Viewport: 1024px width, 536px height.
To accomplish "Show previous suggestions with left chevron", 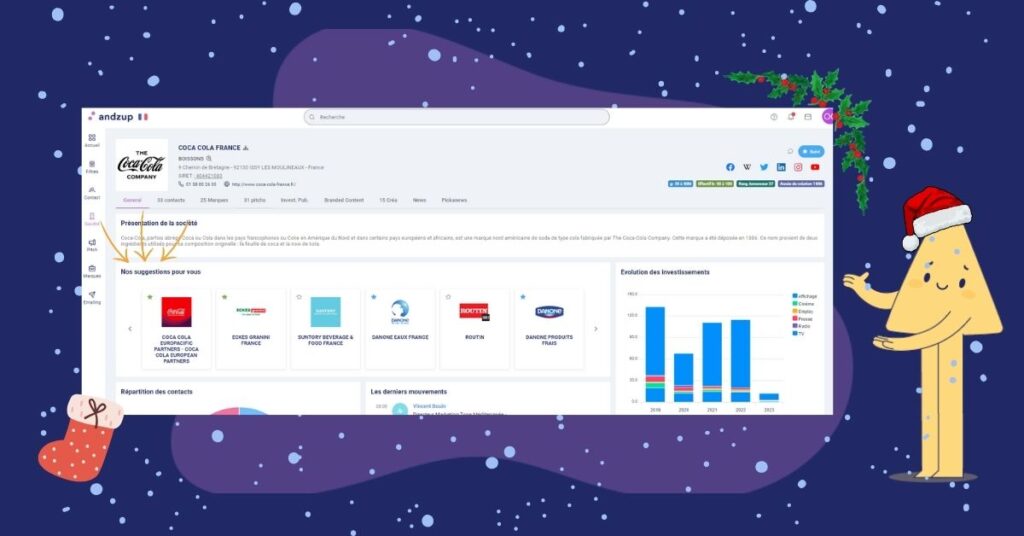I will (x=130, y=329).
